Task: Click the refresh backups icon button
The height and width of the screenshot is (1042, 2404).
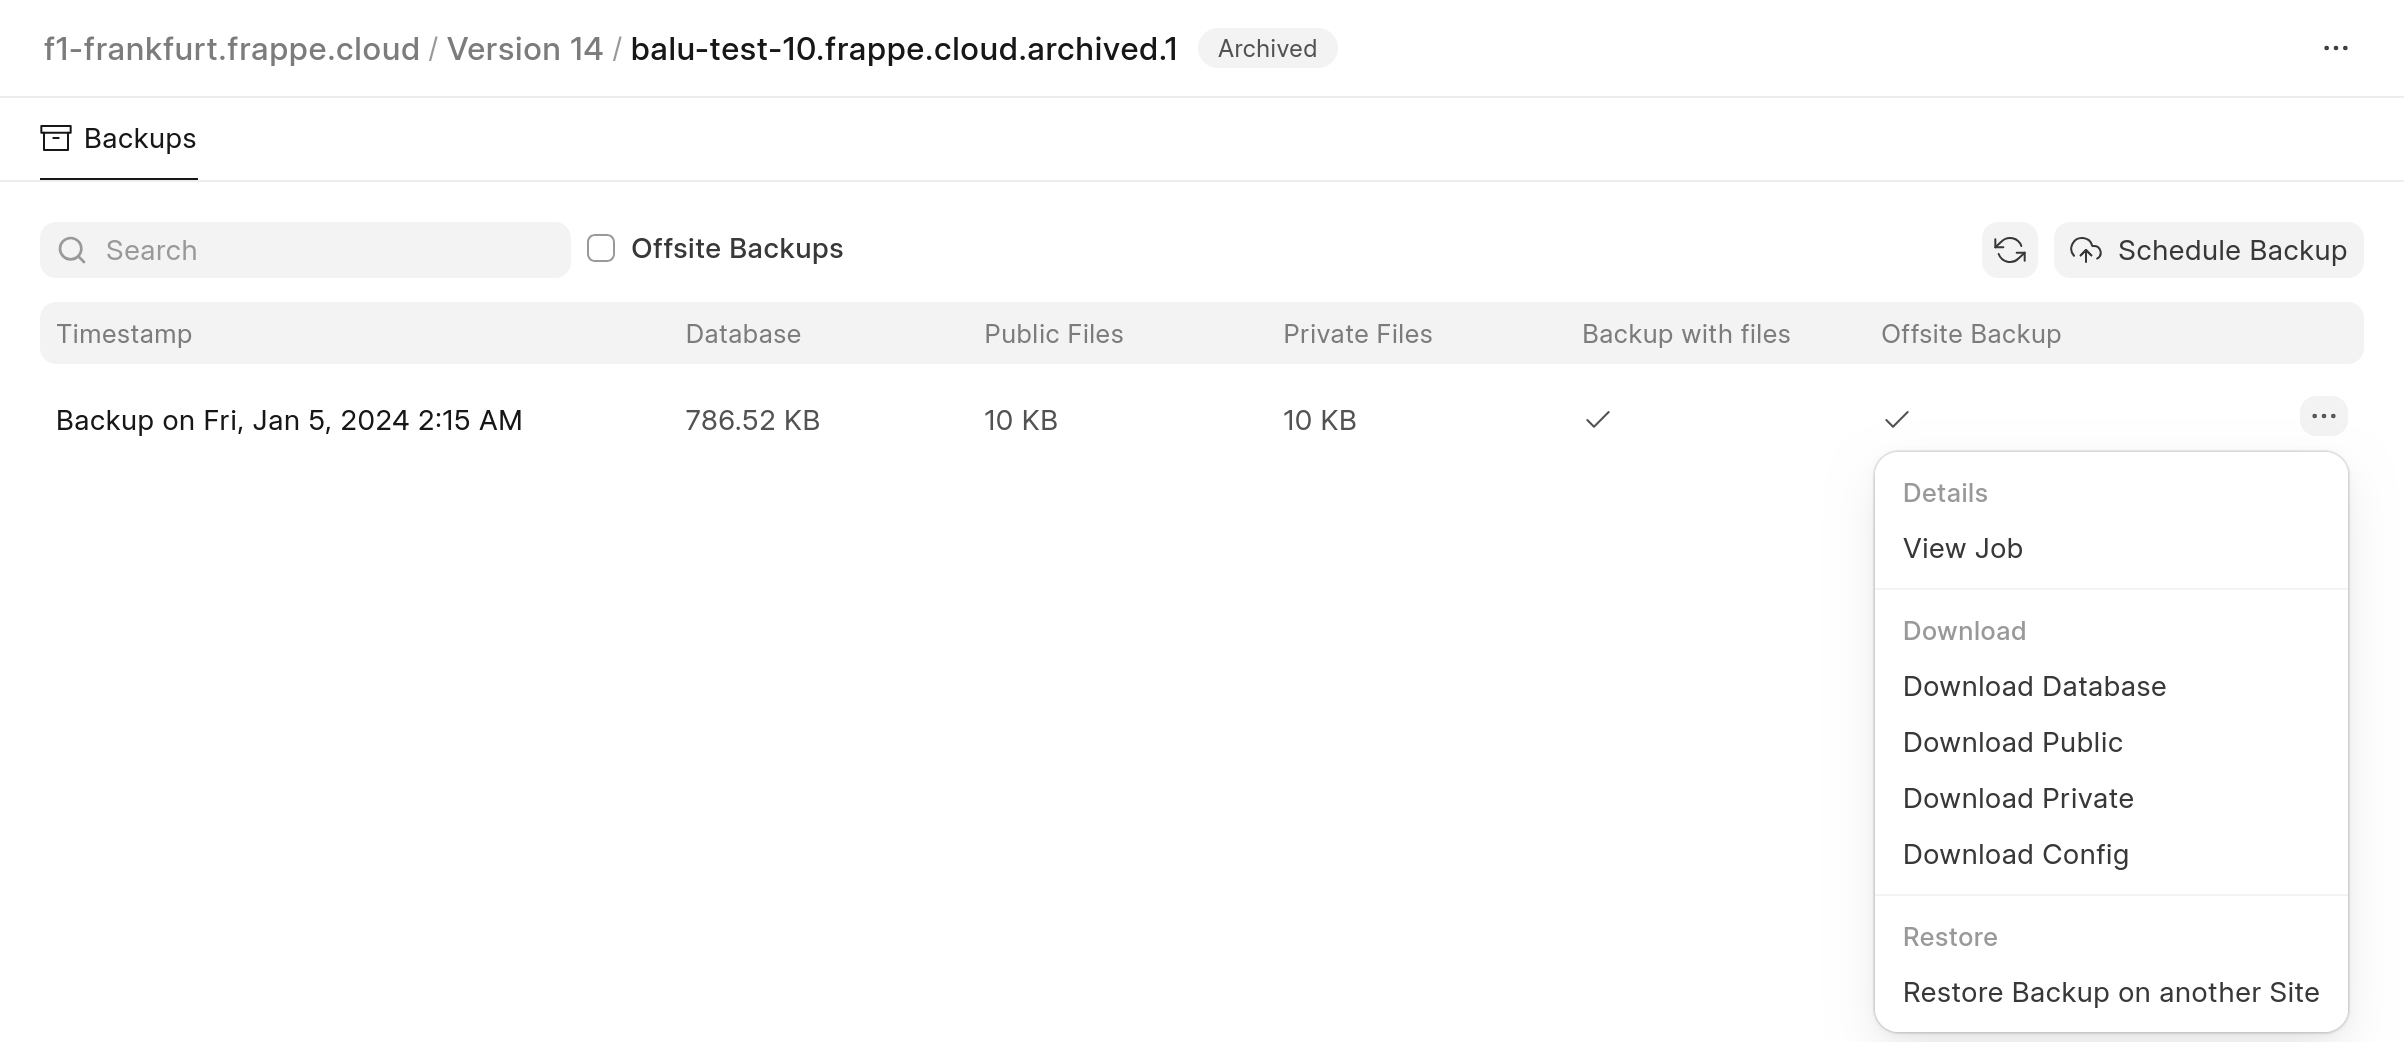Action: (x=2009, y=250)
